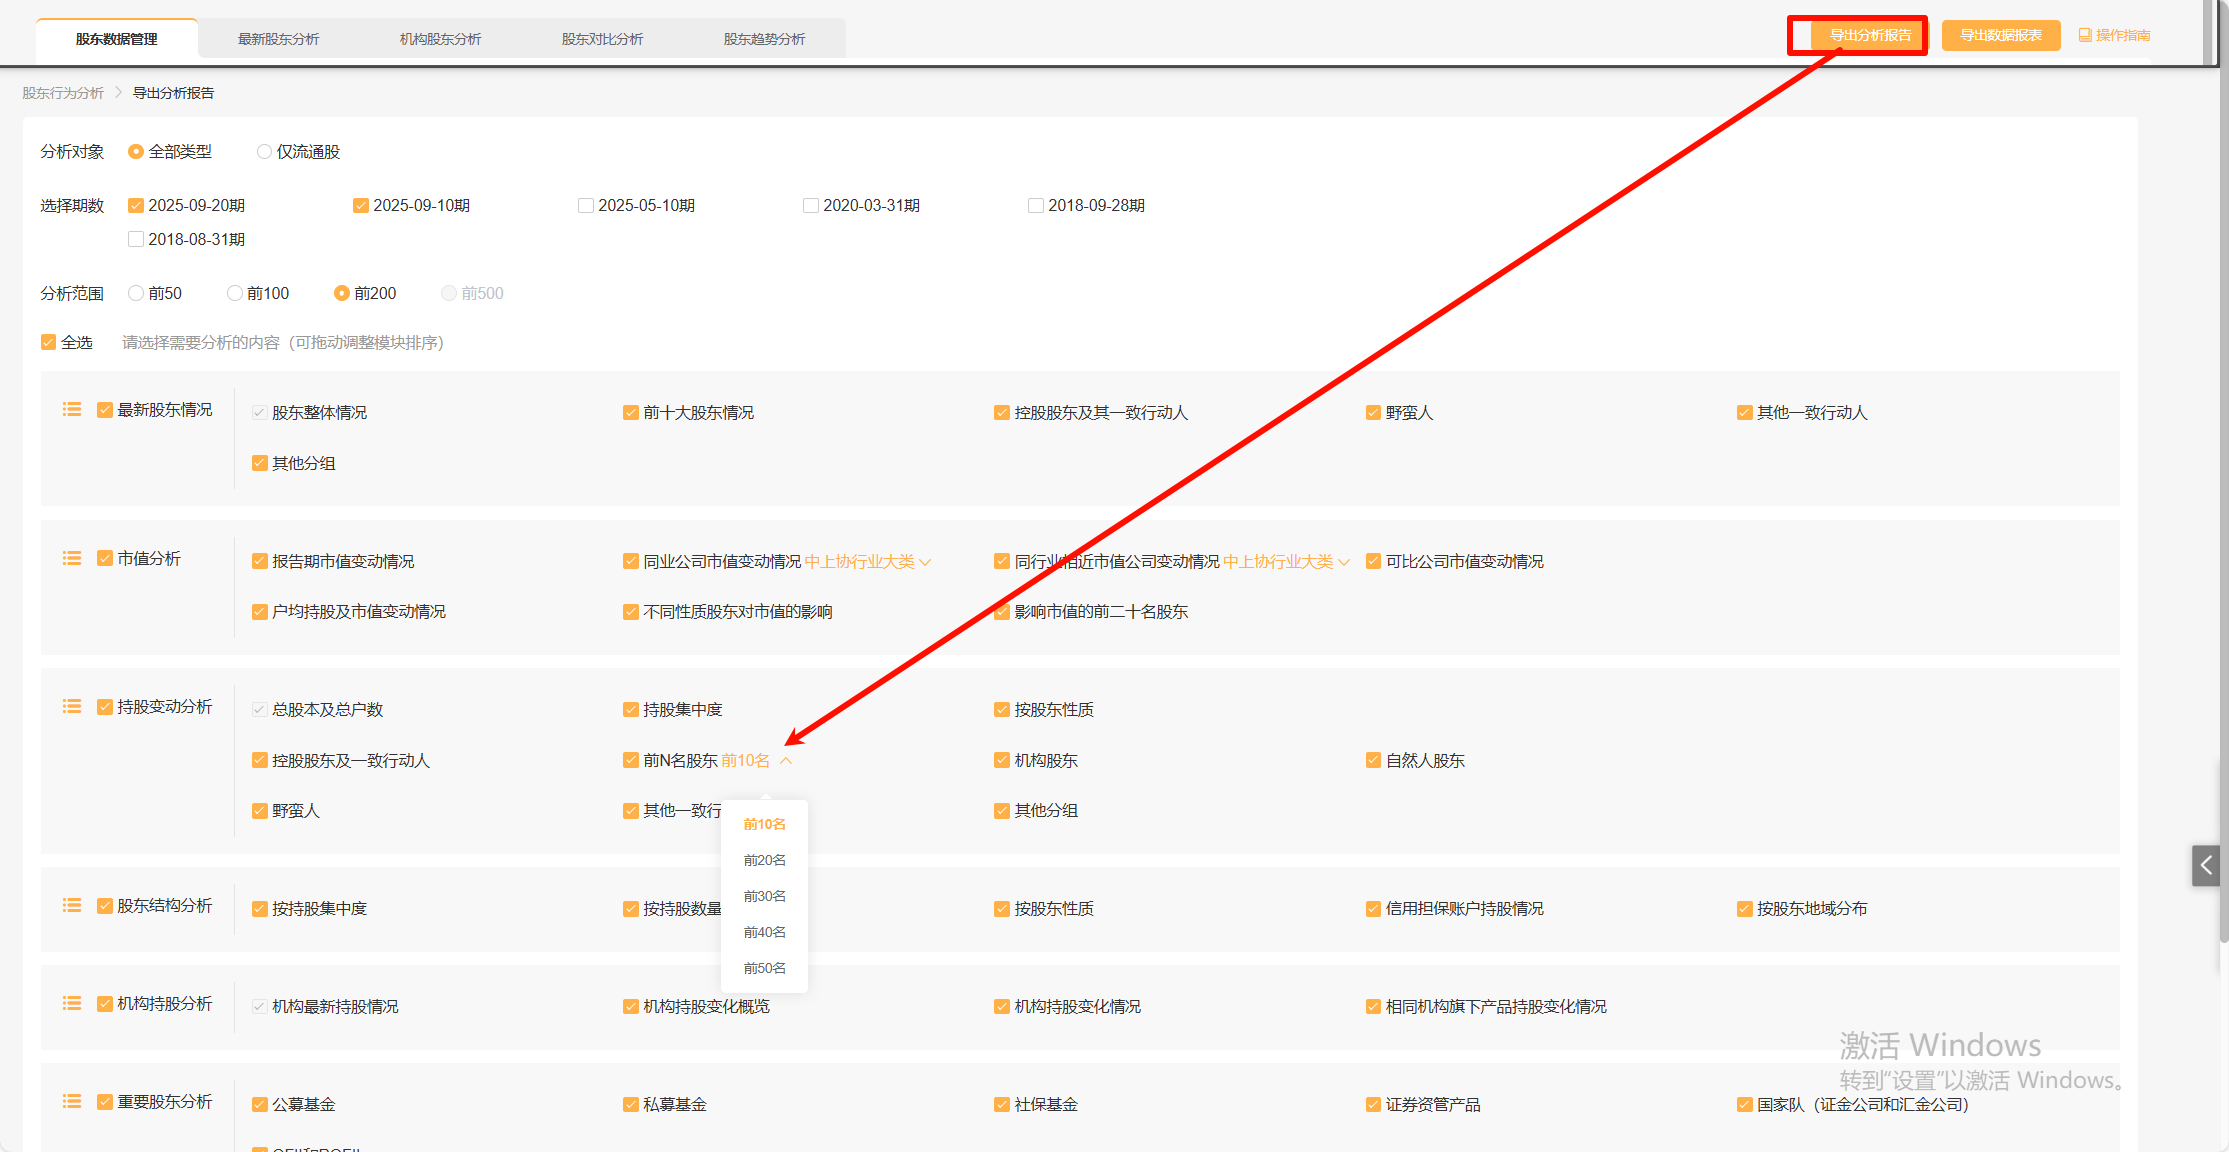Click drag-handle icon beside 重要股东分析

click(x=72, y=1101)
